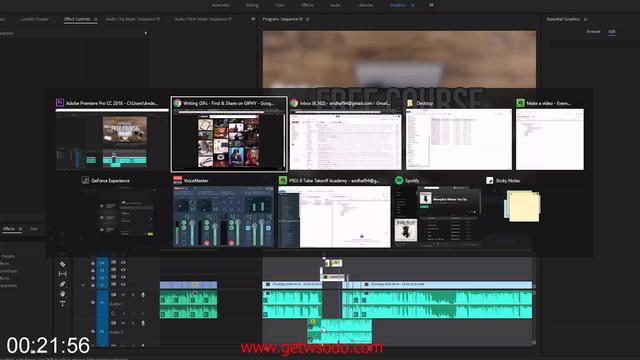The height and width of the screenshot is (360, 640).
Task: Solo the Audio 1 track
Action: coord(133,295)
